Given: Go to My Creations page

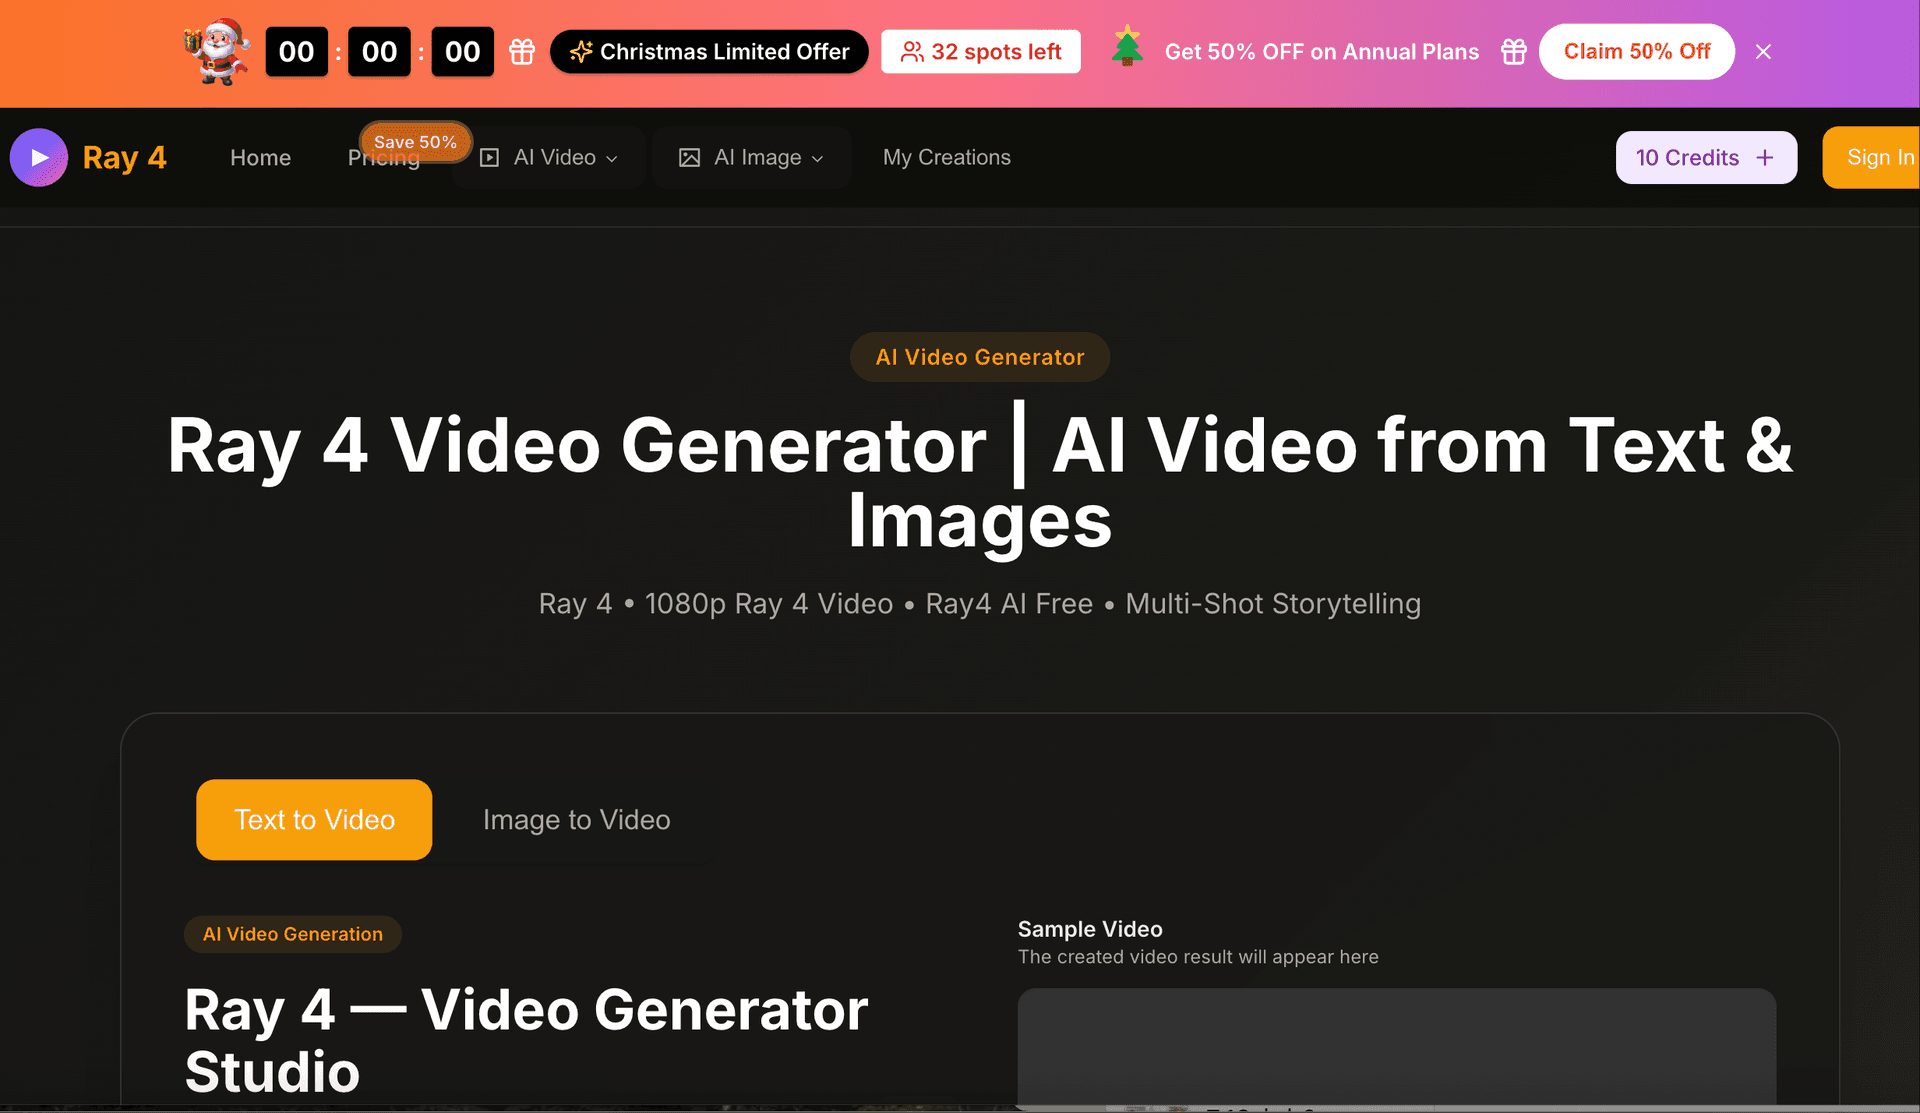Looking at the screenshot, I should 946,158.
